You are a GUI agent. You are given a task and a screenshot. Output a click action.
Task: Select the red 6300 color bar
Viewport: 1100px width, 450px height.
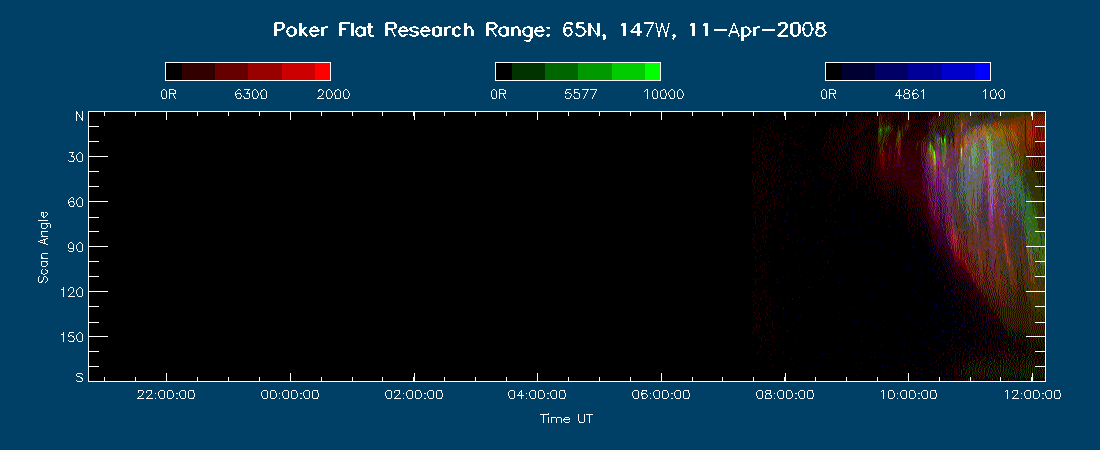pyautogui.click(x=248, y=72)
